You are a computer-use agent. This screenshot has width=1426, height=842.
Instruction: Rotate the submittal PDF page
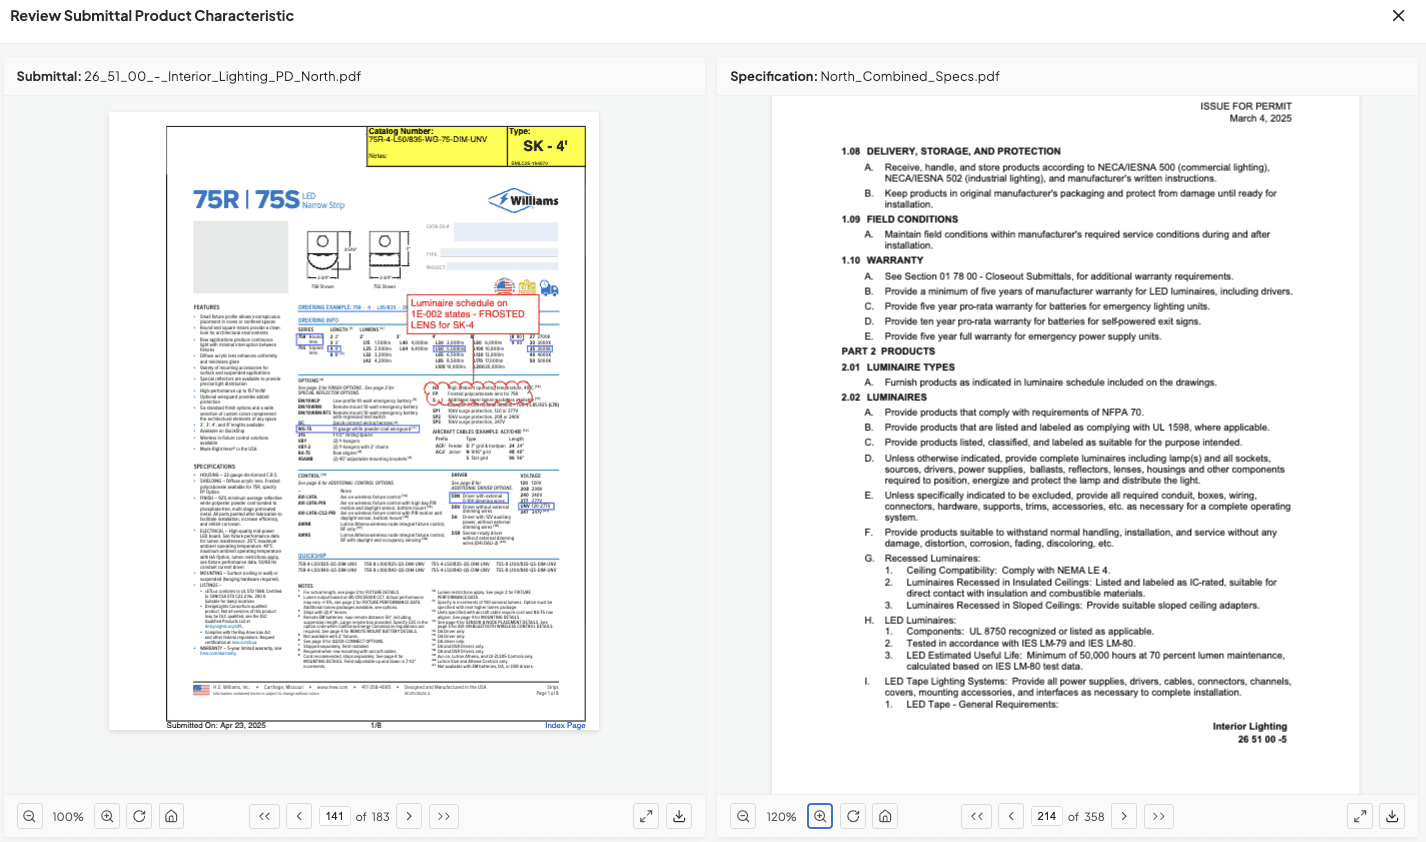(139, 816)
